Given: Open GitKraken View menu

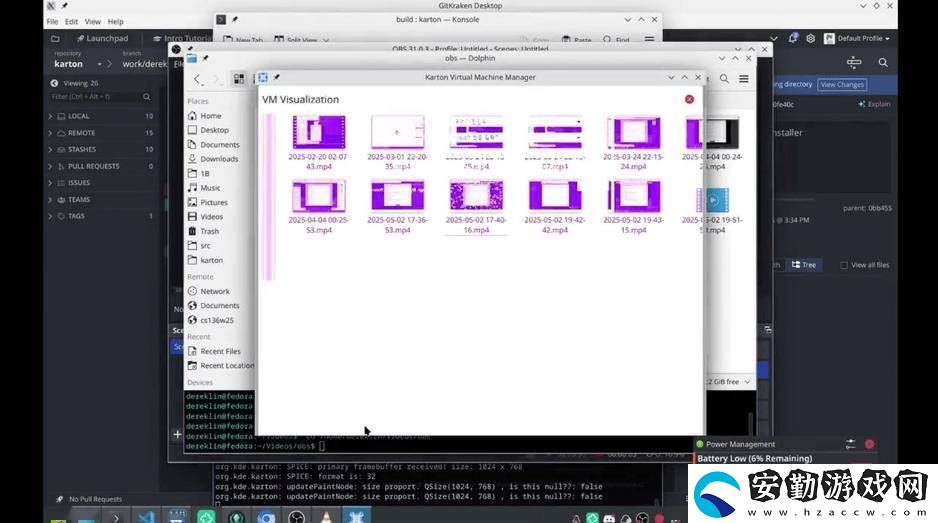Looking at the screenshot, I should 93,22.
